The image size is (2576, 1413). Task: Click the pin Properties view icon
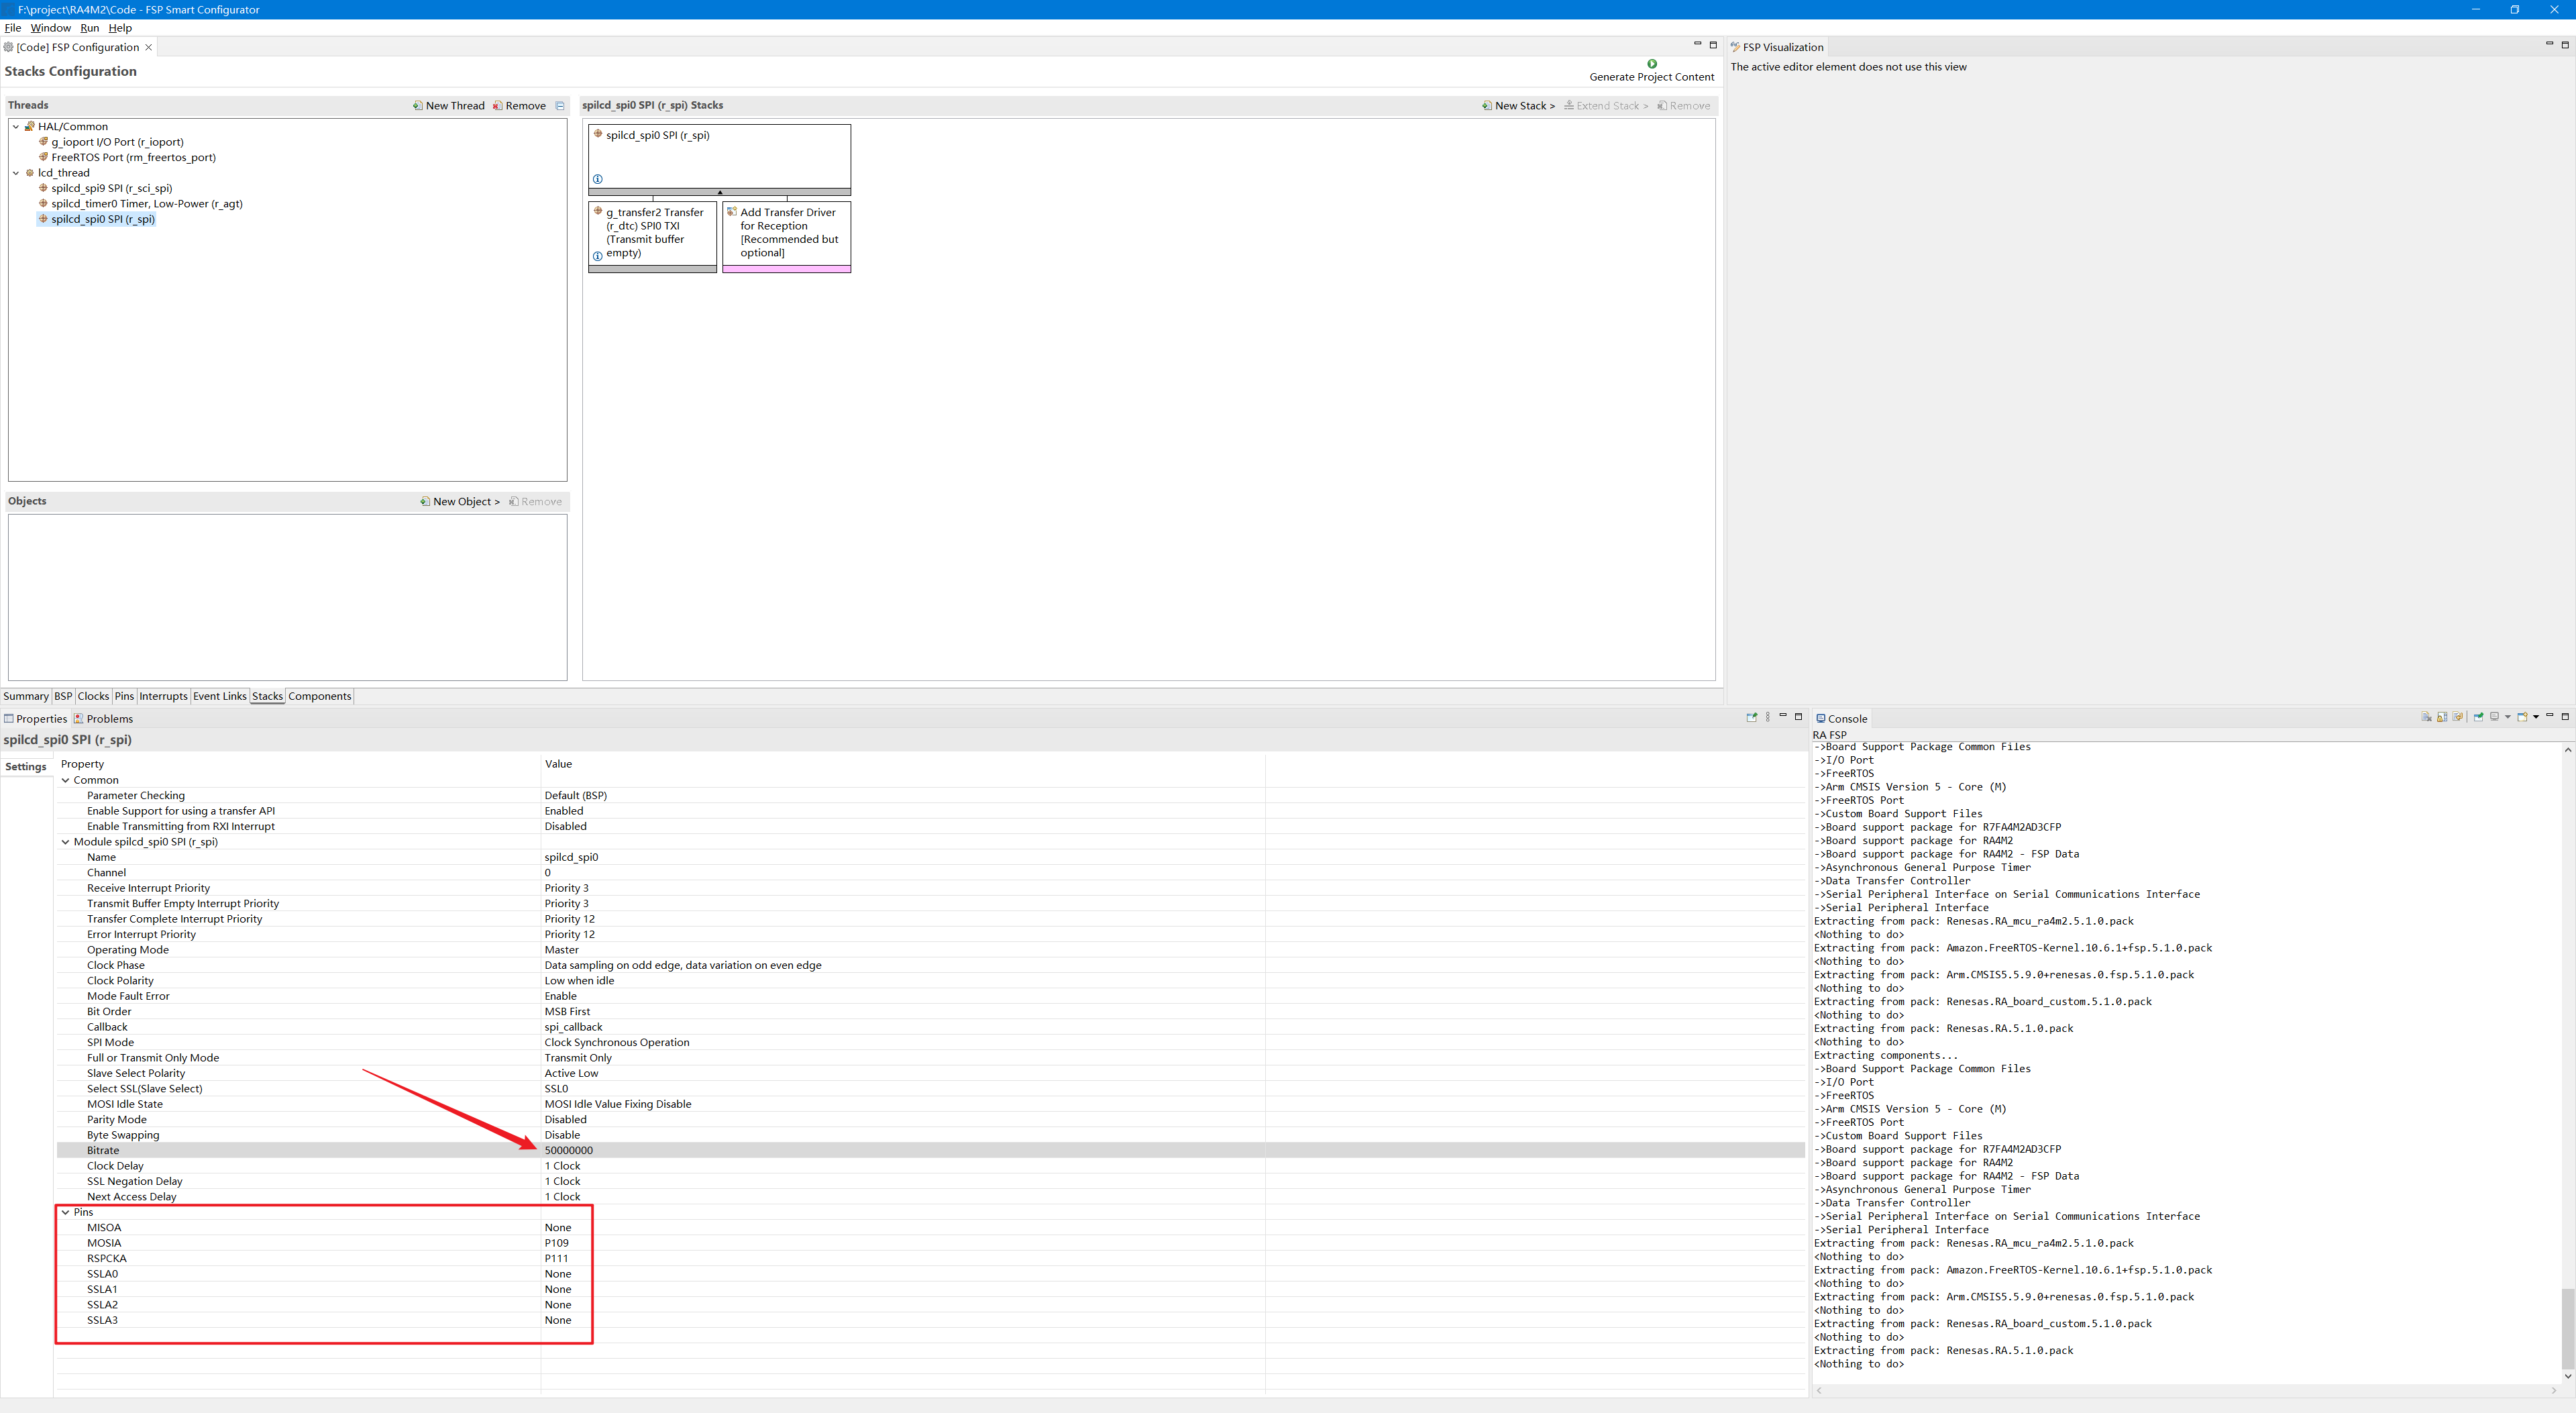point(1752,717)
